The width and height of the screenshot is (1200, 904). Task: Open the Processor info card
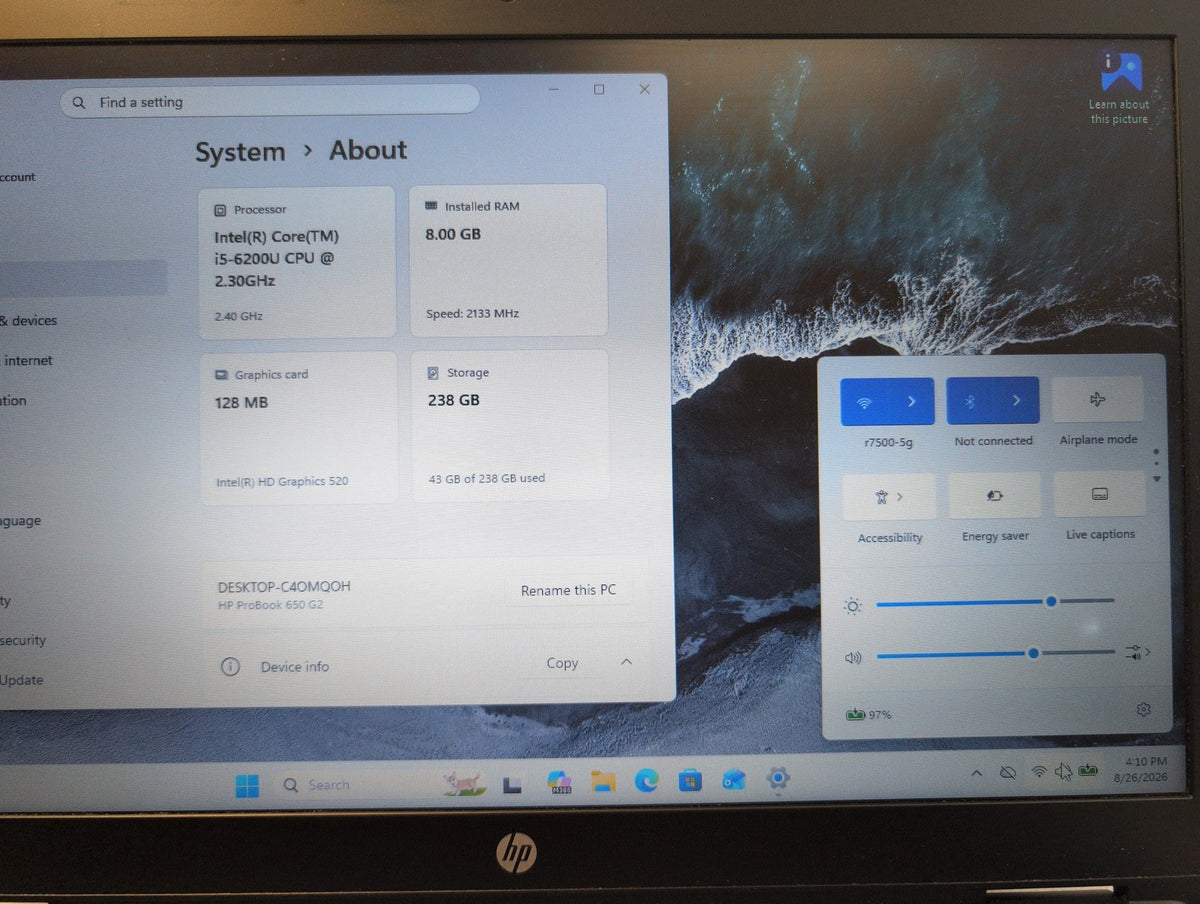tap(298, 262)
